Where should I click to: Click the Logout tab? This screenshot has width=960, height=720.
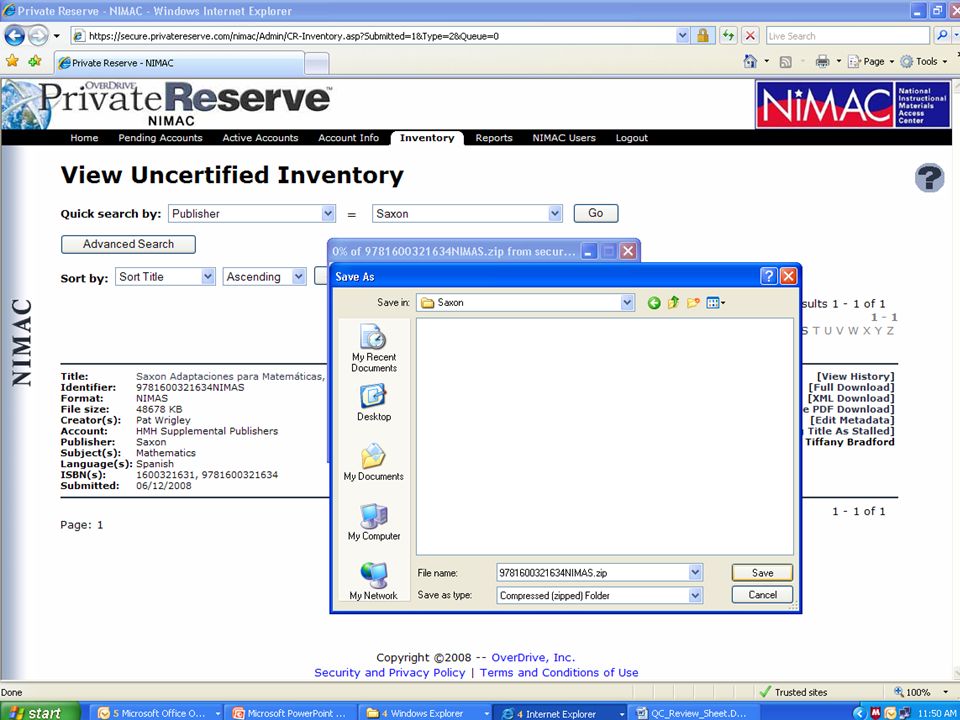click(631, 138)
